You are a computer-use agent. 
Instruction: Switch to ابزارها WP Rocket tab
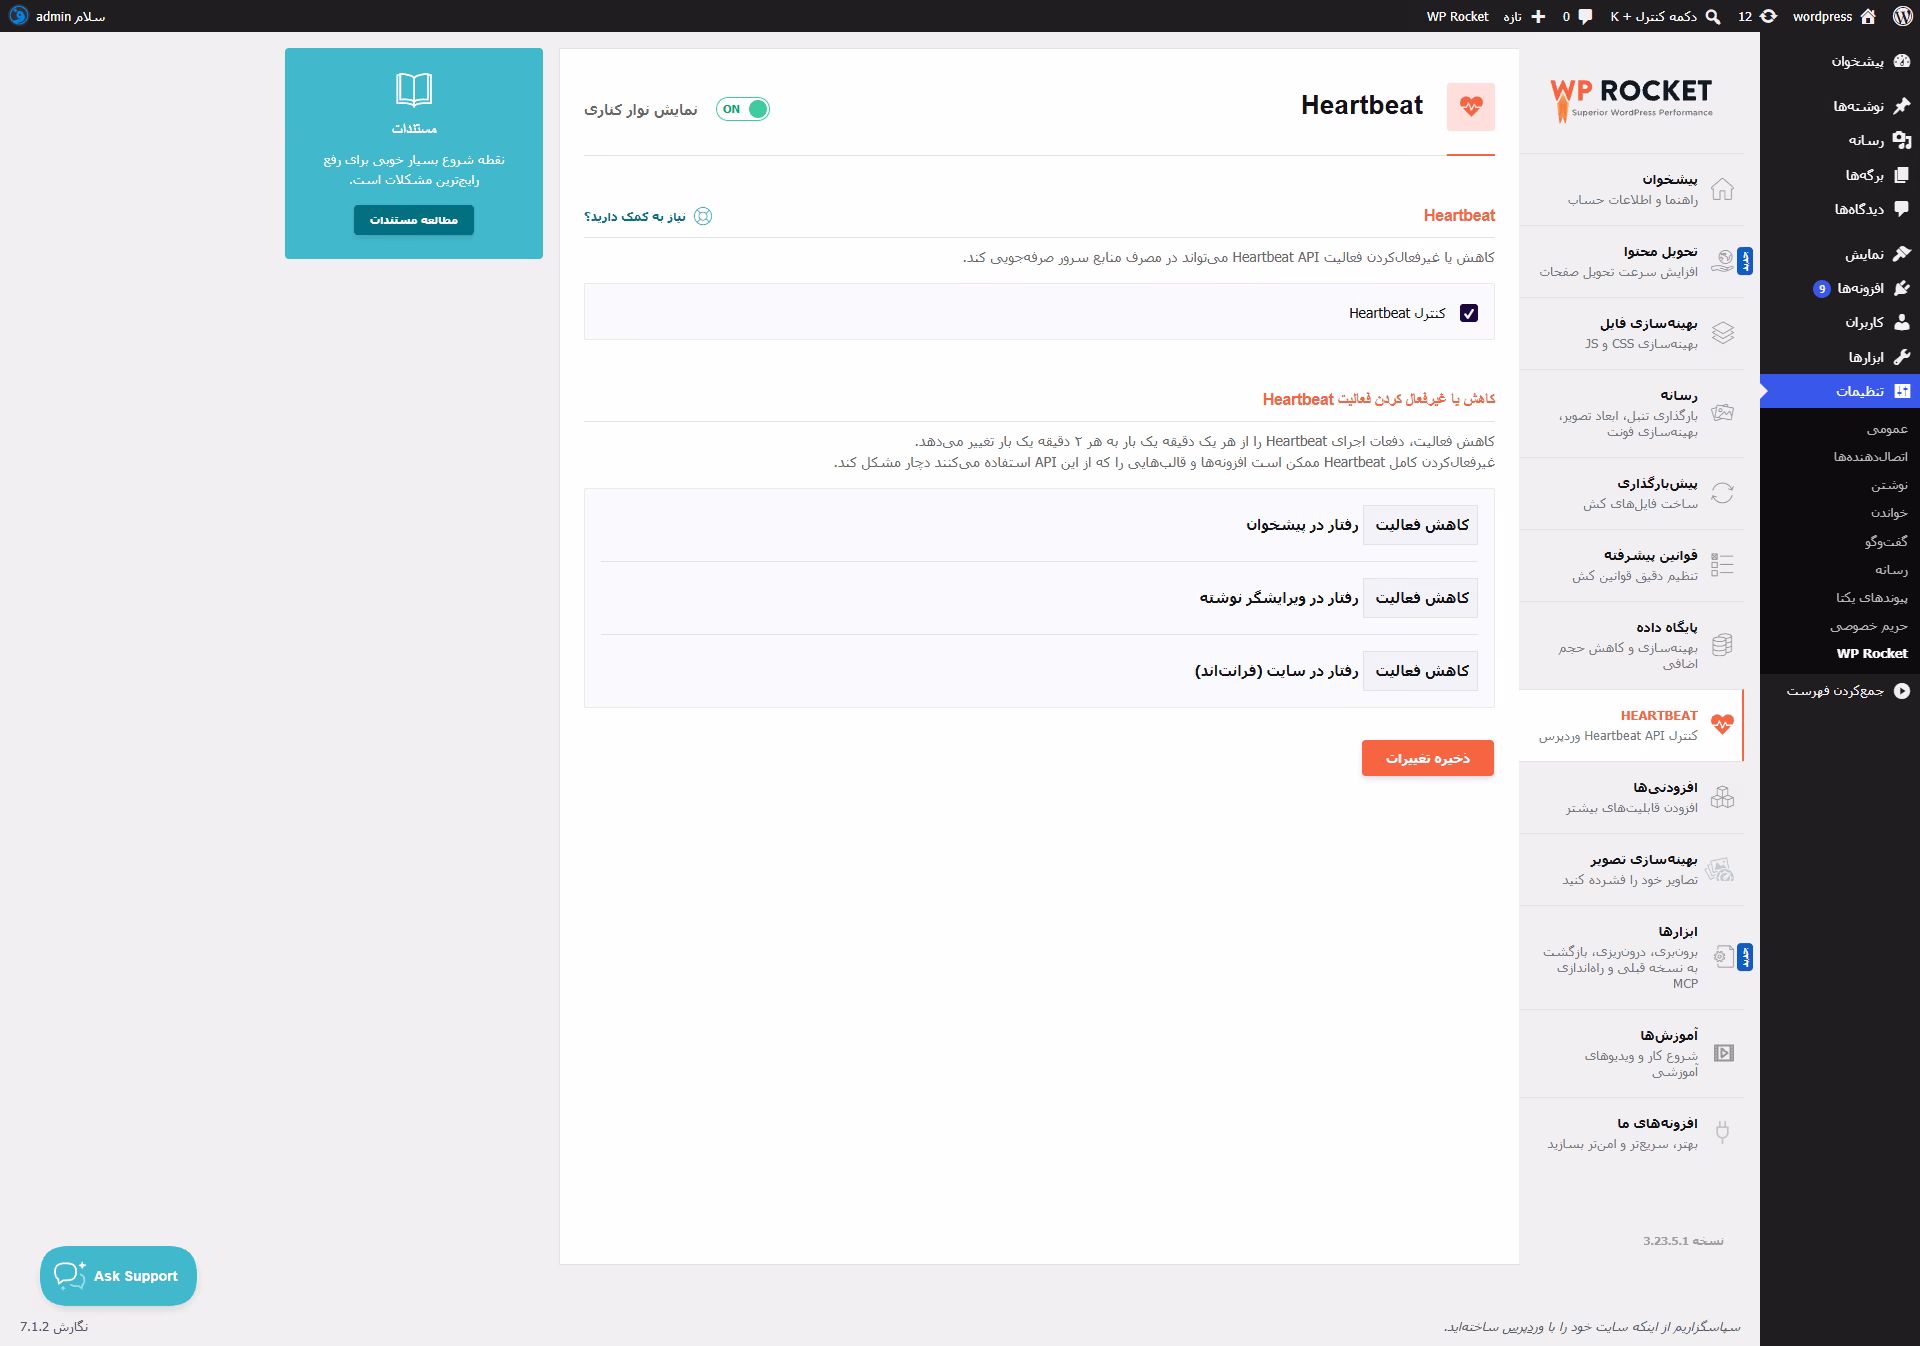click(1632, 957)
